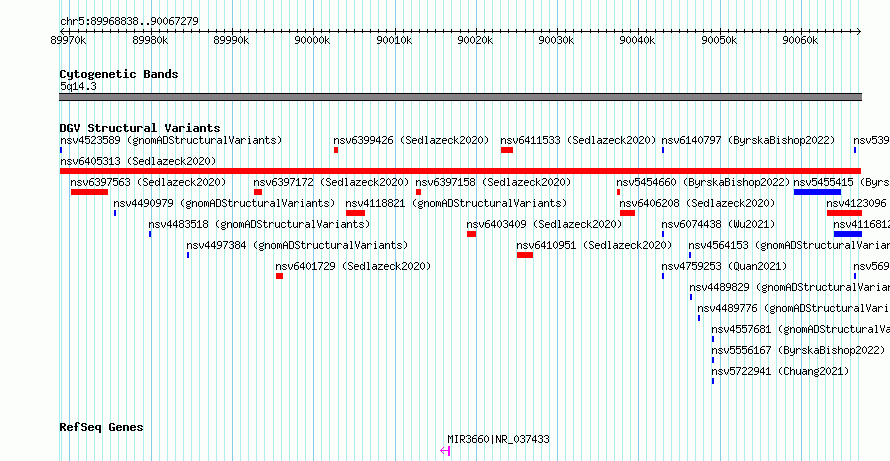Select the nsv6401729 red variant bar
Image resolution: width=890 pixels, height=461 pixels.
[x=279, y=276]
